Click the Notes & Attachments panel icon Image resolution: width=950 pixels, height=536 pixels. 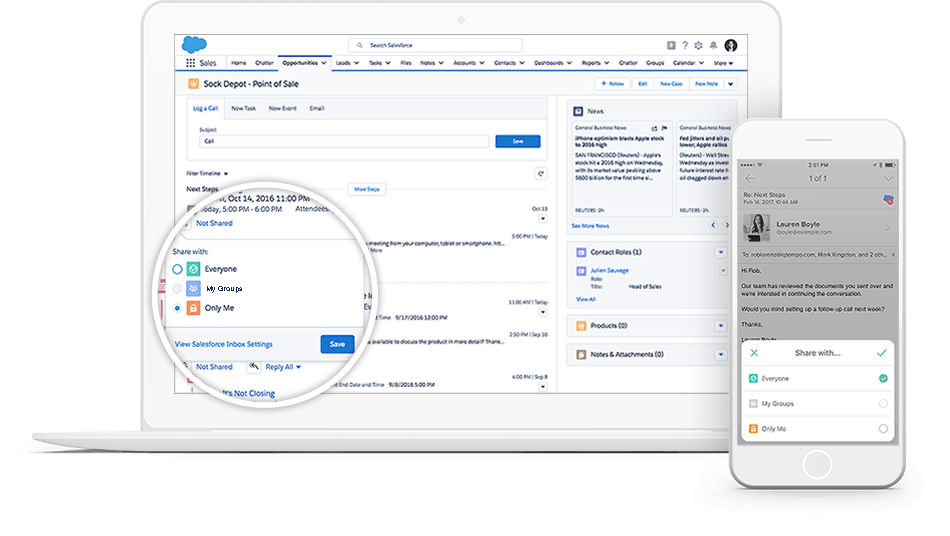[x=581, y=354]
